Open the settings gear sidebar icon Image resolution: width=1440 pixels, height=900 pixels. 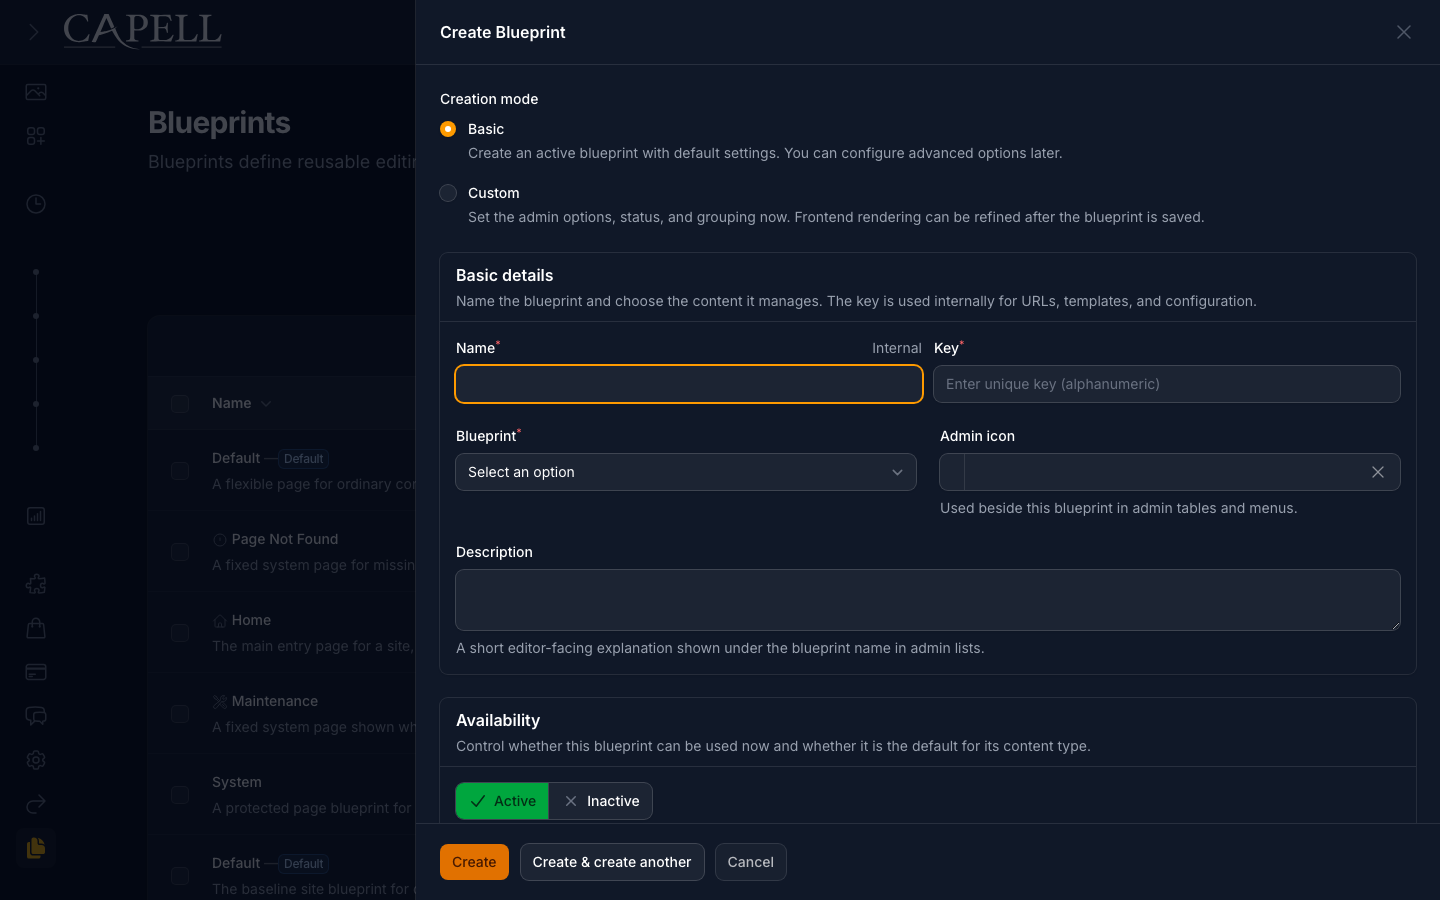(x=36, y=760)
